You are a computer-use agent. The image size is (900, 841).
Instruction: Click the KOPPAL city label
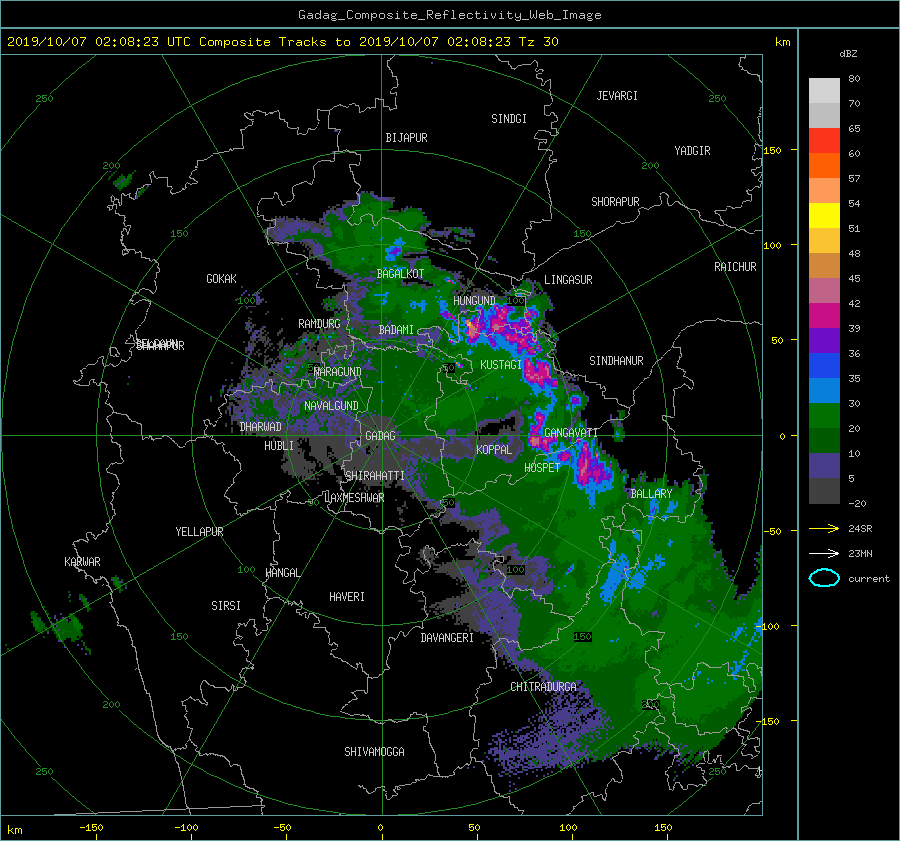pyautogui.click(x=494, y=449)
